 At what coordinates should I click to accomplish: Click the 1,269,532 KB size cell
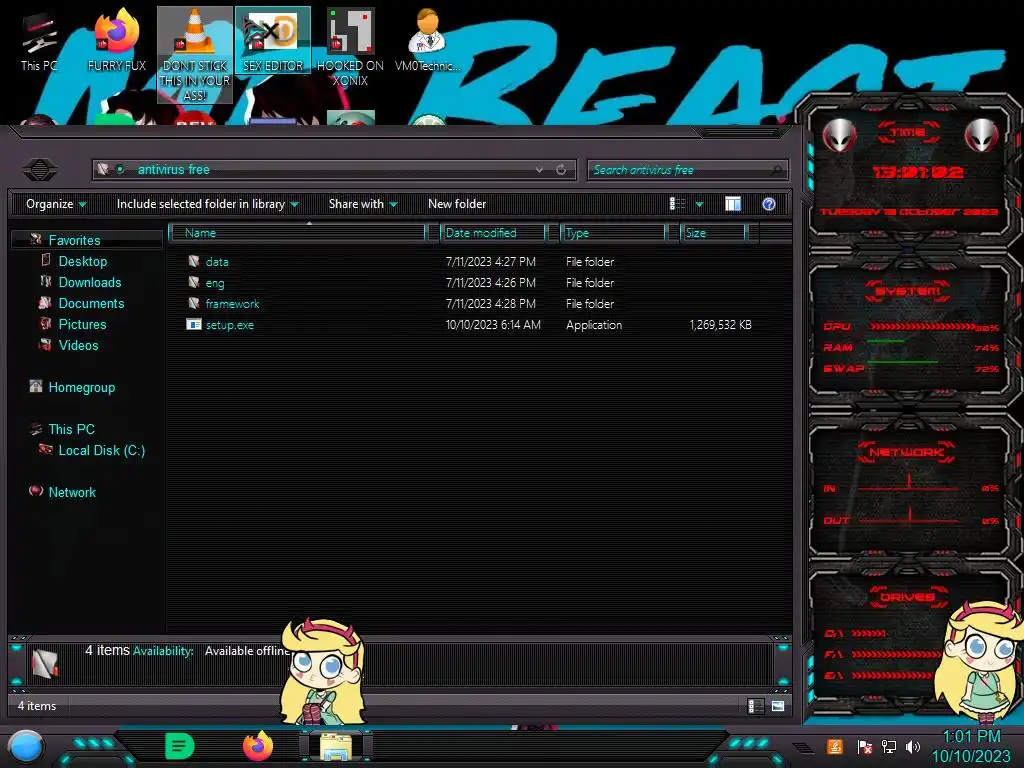(720, 325)
